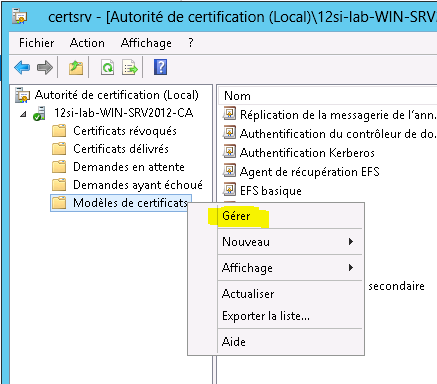Viewport: 437px width, 384px height.
Task: Expand the Nouveau submenu arrow
Action: point(351,242)
